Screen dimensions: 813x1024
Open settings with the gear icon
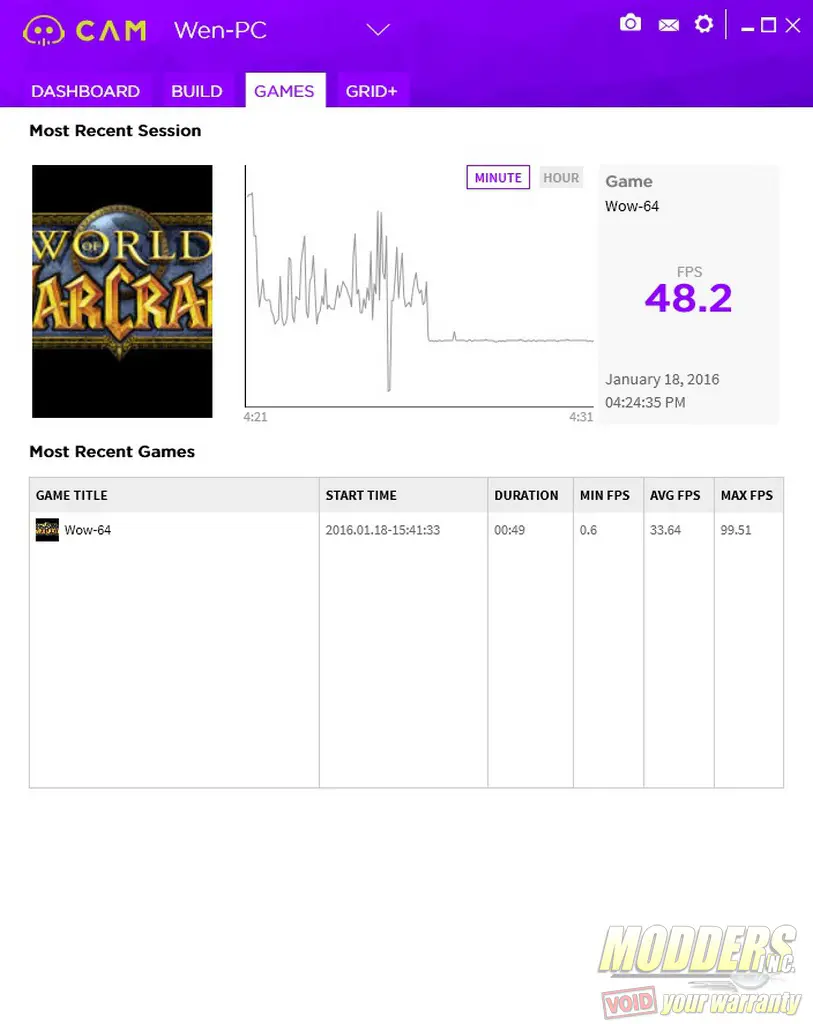pyautogui.click(x=704, y=24)
